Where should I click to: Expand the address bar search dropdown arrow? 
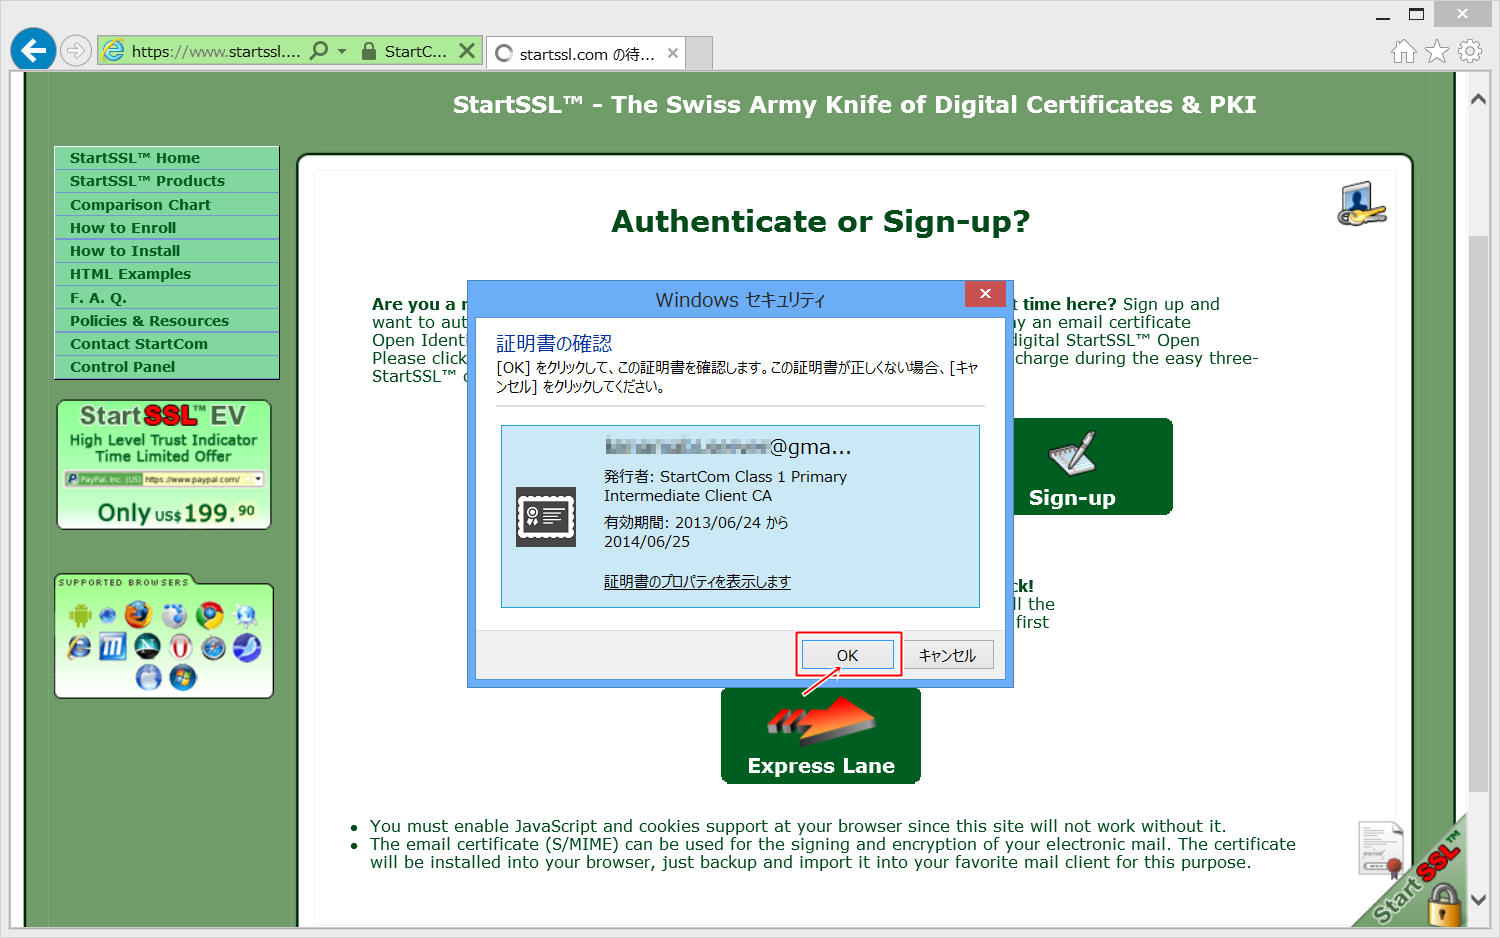342,51
